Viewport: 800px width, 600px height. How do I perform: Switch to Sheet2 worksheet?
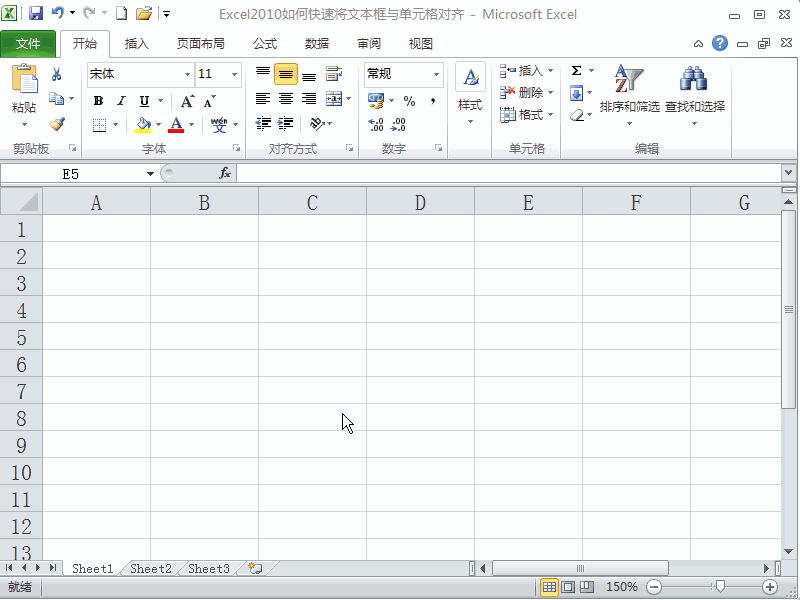(x=149, y=568)
